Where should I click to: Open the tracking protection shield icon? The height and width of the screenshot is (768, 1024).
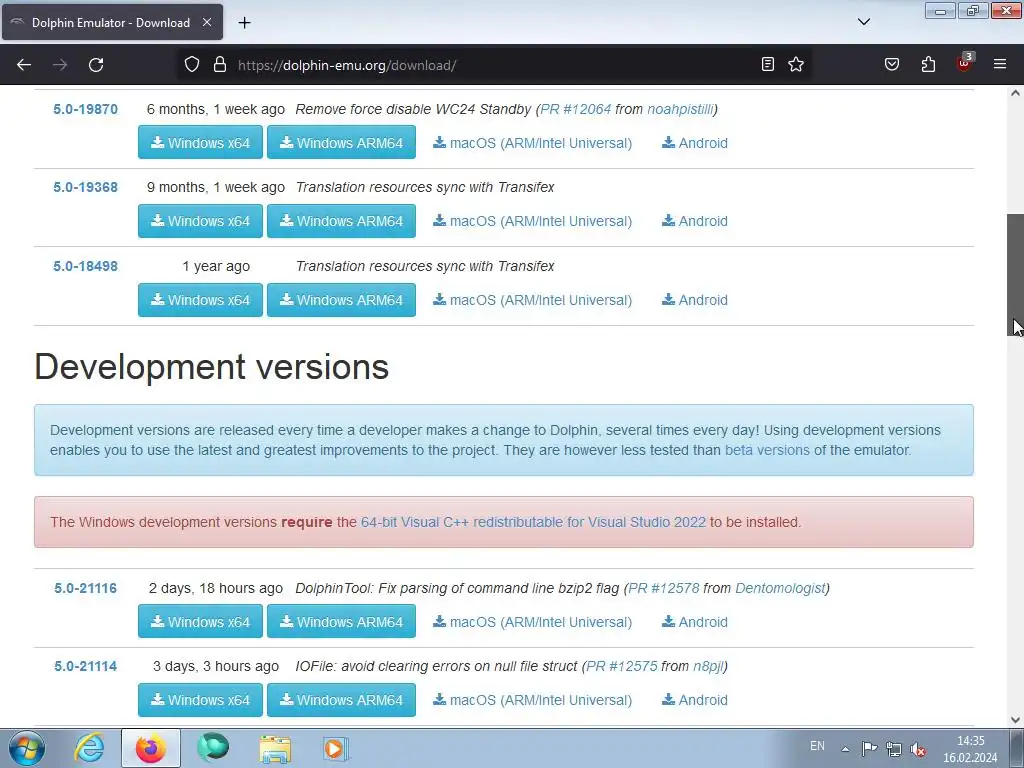point(191,65)
